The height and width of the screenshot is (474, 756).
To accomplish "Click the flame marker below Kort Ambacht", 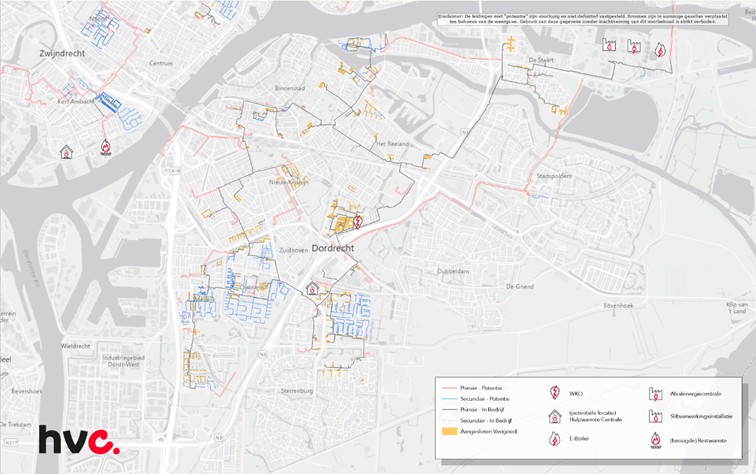I will coord(105,147).
